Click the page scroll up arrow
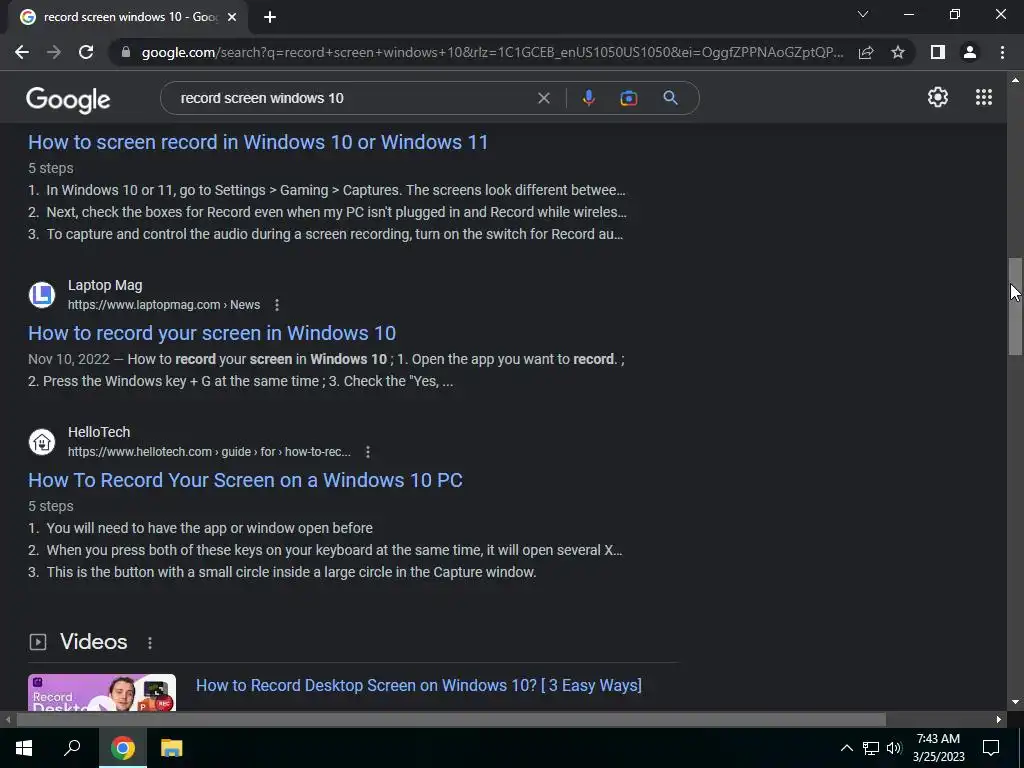This screenshot has width=1024, height=768. [1015, 80]
